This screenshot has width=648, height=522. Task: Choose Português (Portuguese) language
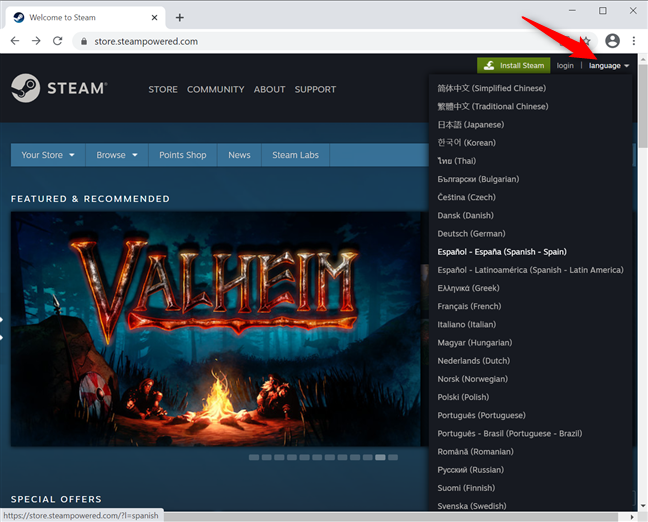tap(481, 415)
